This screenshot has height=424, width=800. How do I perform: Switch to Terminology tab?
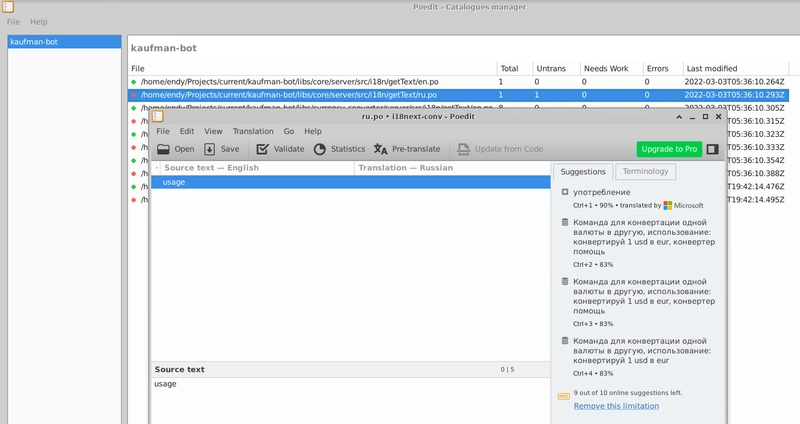(x=645, y=171)
